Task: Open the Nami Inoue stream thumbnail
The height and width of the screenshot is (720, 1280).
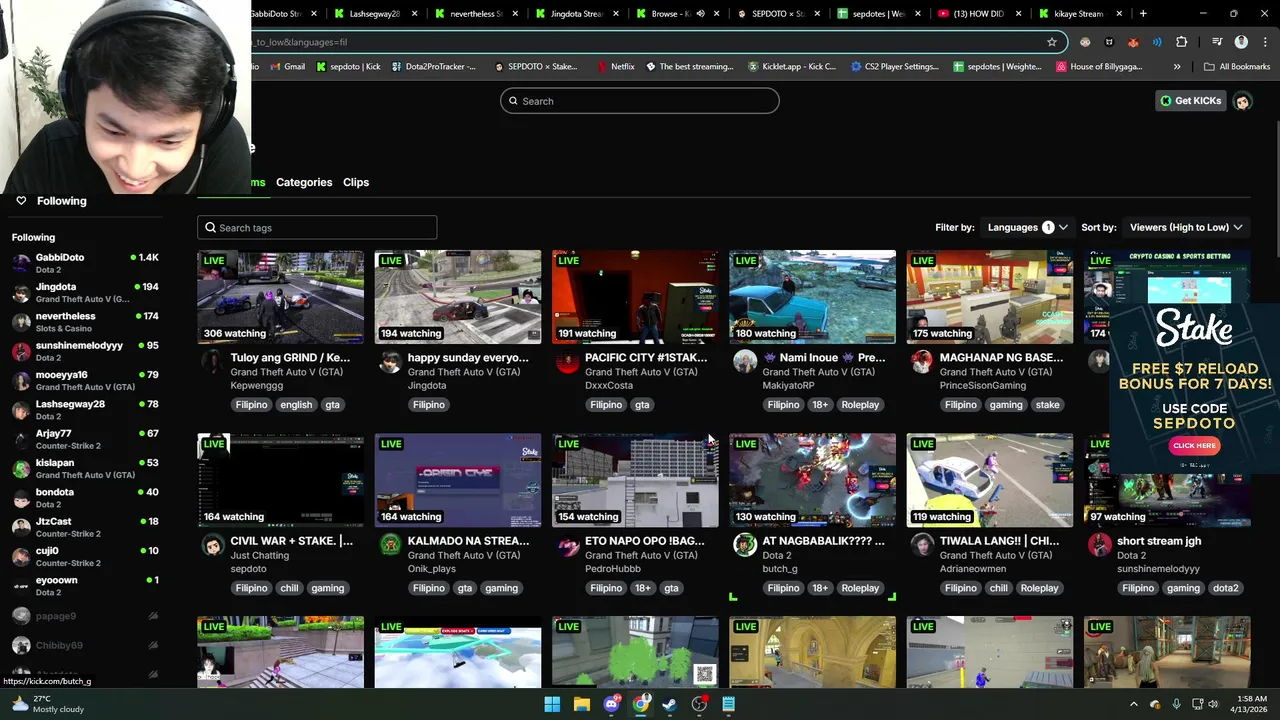Action: click(x=812, y=297)
